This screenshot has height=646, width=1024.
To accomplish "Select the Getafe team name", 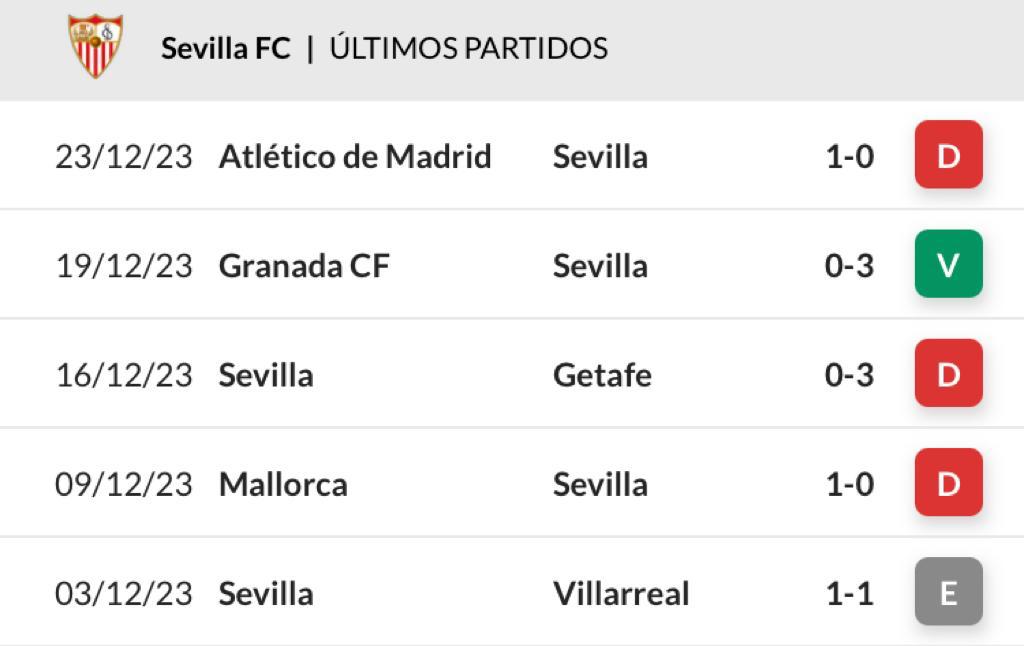I will point(602,375).
